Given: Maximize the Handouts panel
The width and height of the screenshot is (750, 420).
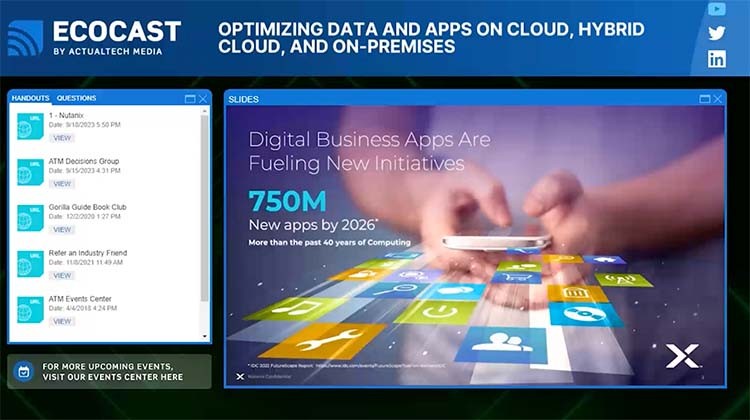Looking at the screenshot, I should coord(190,99).
